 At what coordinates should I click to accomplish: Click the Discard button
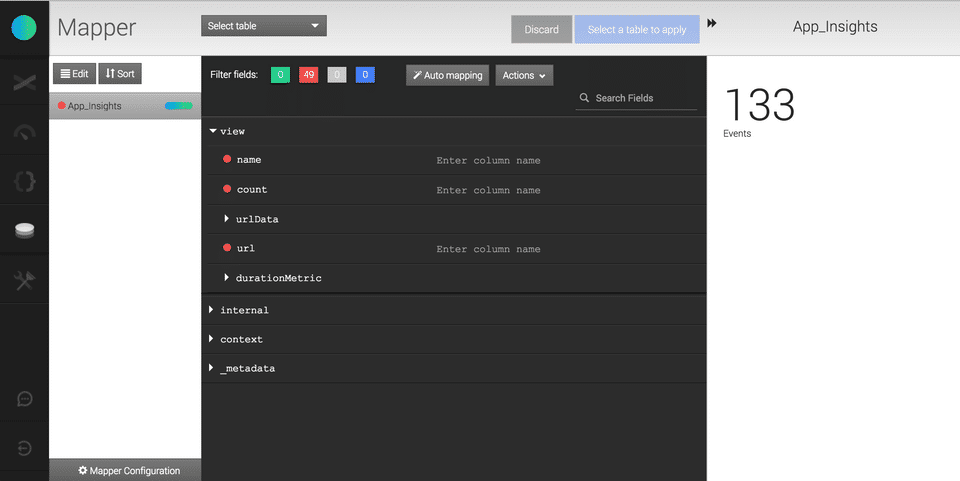click(x=542, y=29)
